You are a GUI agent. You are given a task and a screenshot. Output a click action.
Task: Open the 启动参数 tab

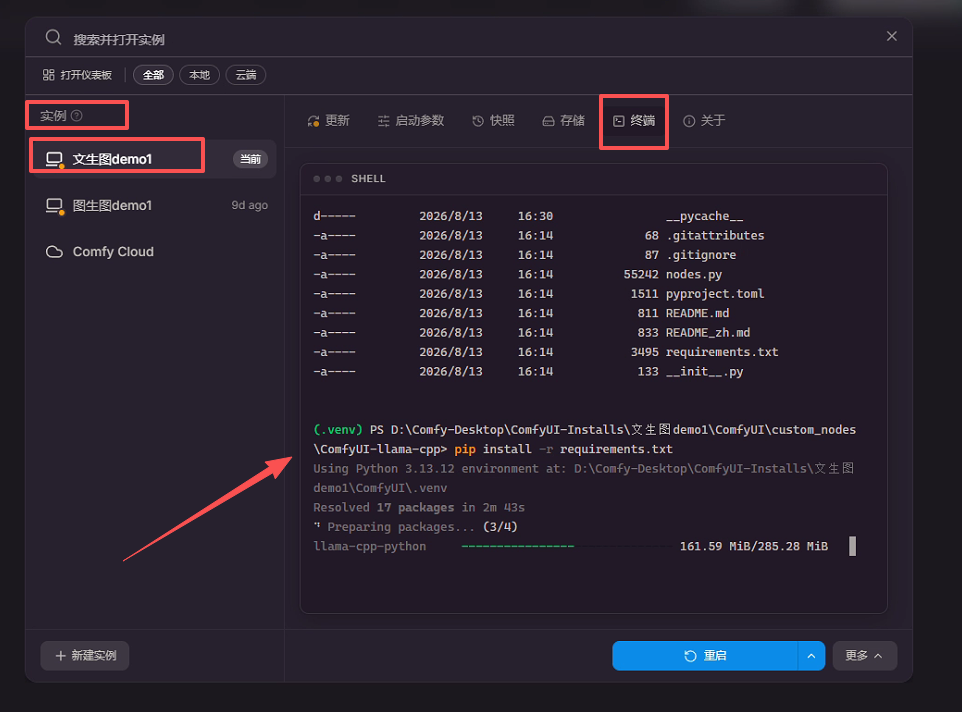tap(411, 121)
